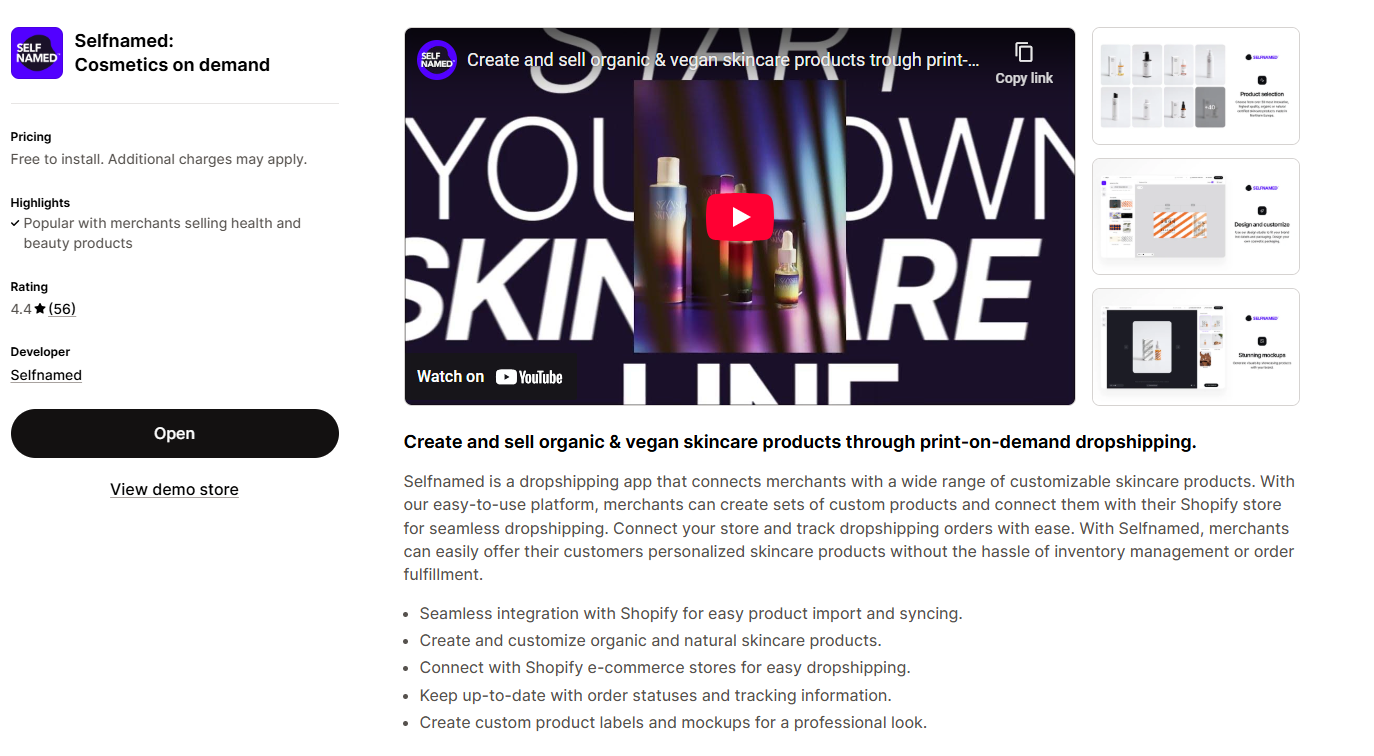This screenshot has width=1374, height=756.
Task: Play the YouTube video with the red button
Action: click(740, 217)
